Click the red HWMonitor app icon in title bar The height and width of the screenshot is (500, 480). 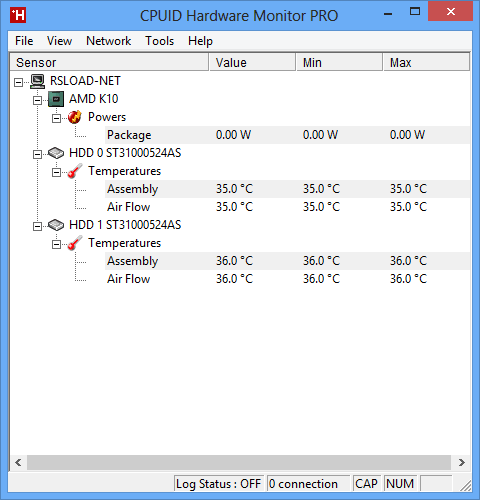pos(18,16)
